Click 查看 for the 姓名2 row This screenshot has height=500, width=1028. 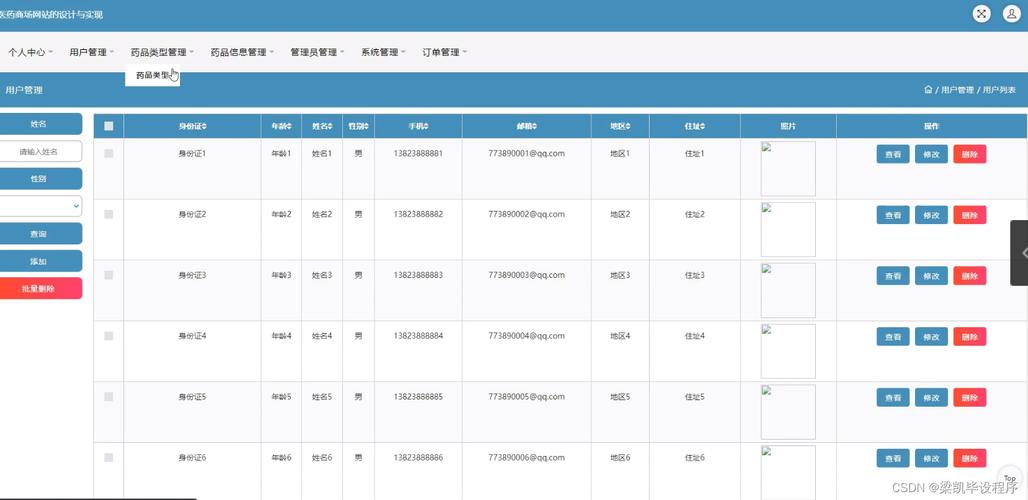pyautogui.click(x=893, y=215)
